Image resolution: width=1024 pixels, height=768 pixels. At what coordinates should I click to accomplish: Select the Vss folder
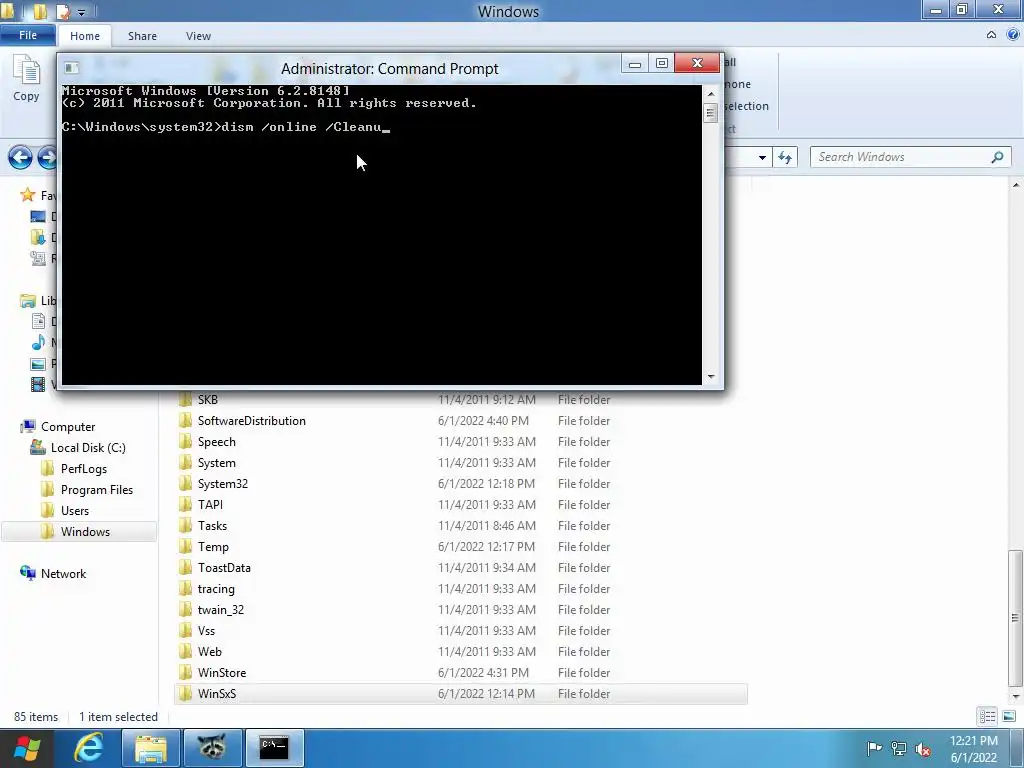(x=460, y=630)
